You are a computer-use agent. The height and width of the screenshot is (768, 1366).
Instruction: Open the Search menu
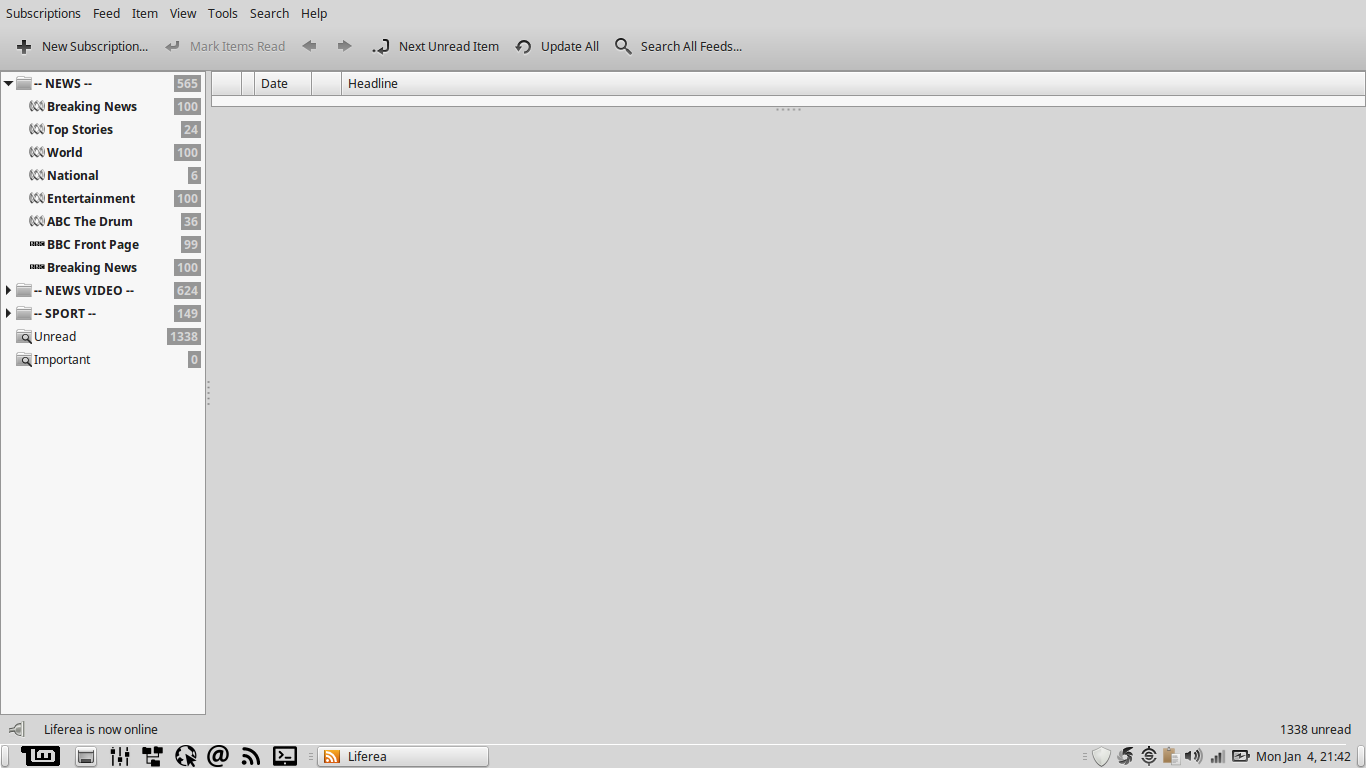point(269,13)
